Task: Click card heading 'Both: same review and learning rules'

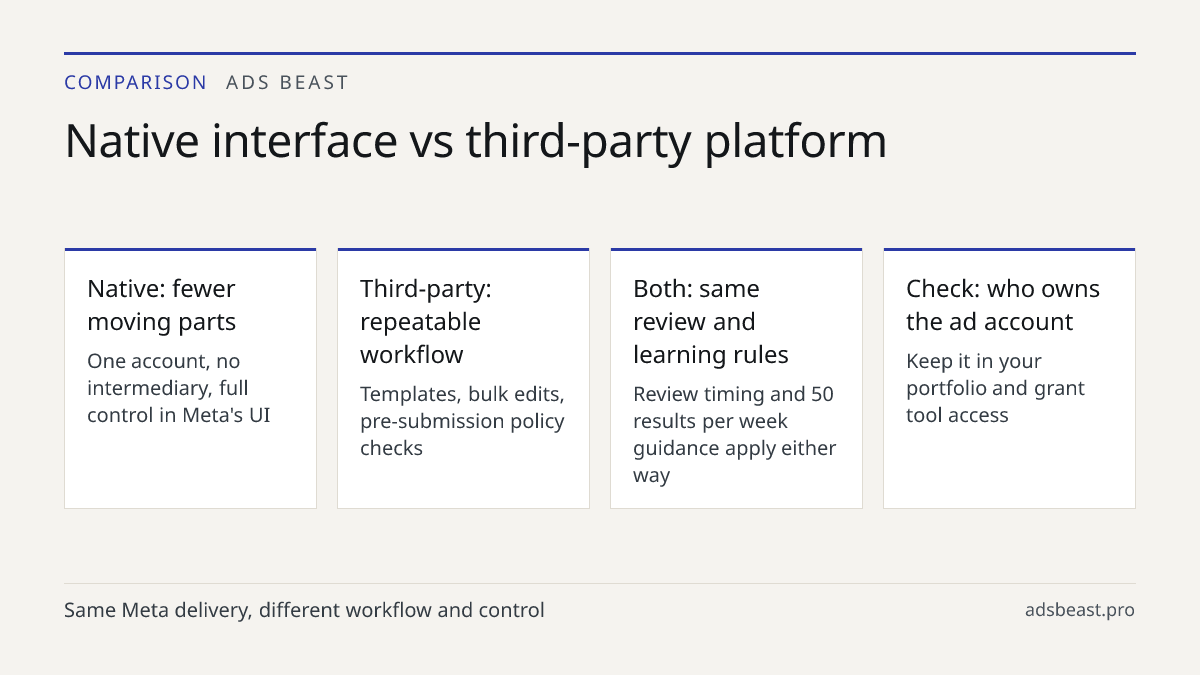Action: 711,321
